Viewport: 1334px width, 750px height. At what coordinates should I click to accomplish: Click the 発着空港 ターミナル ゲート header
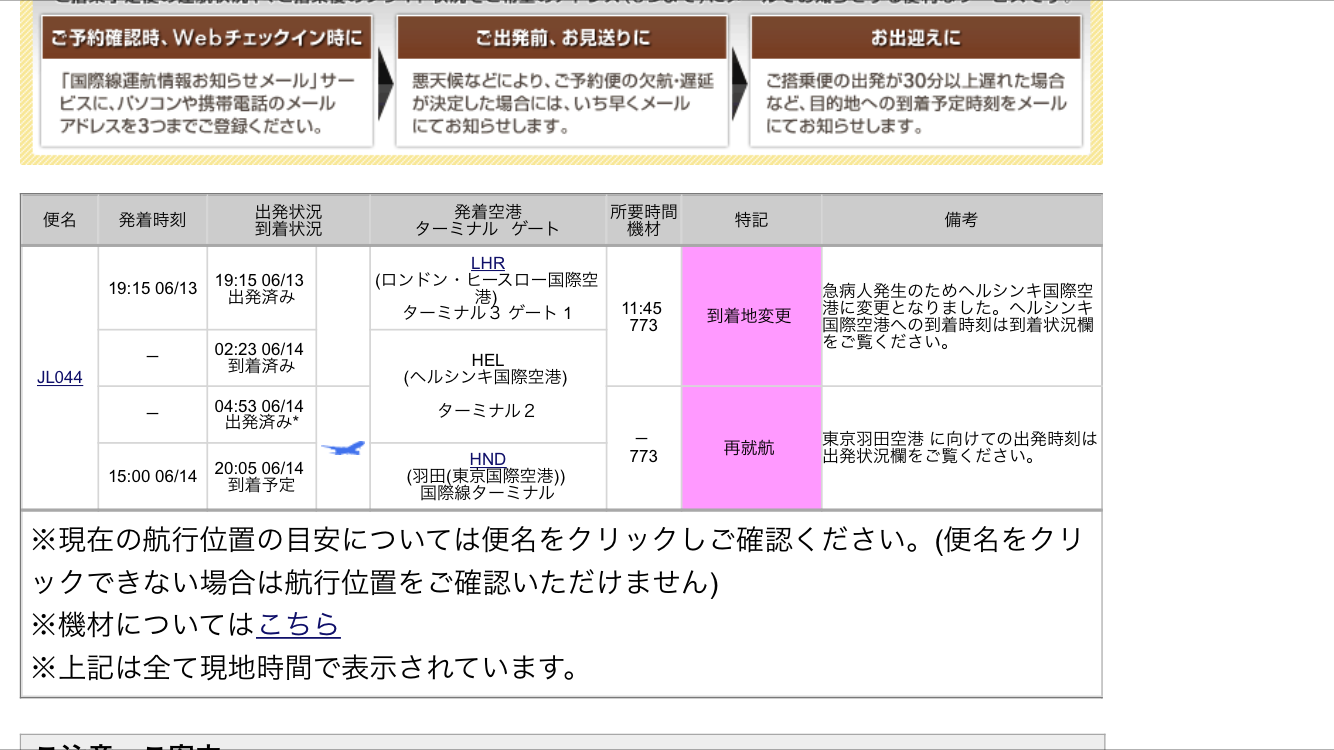pos(488,220)
